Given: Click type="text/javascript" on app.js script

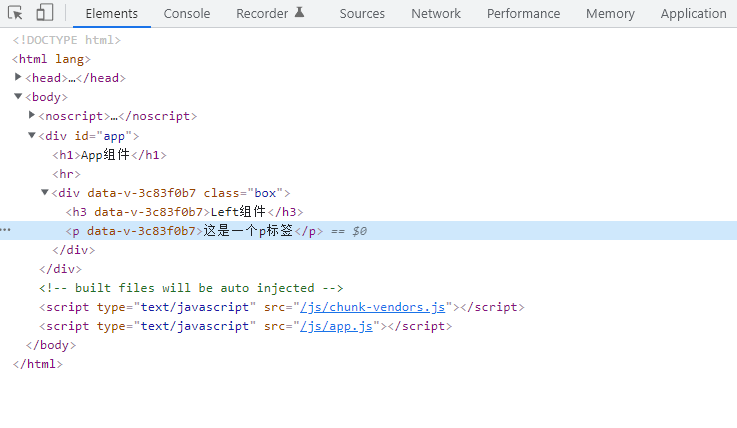Looking at the screenshot, I should click(x=176, y=326).
